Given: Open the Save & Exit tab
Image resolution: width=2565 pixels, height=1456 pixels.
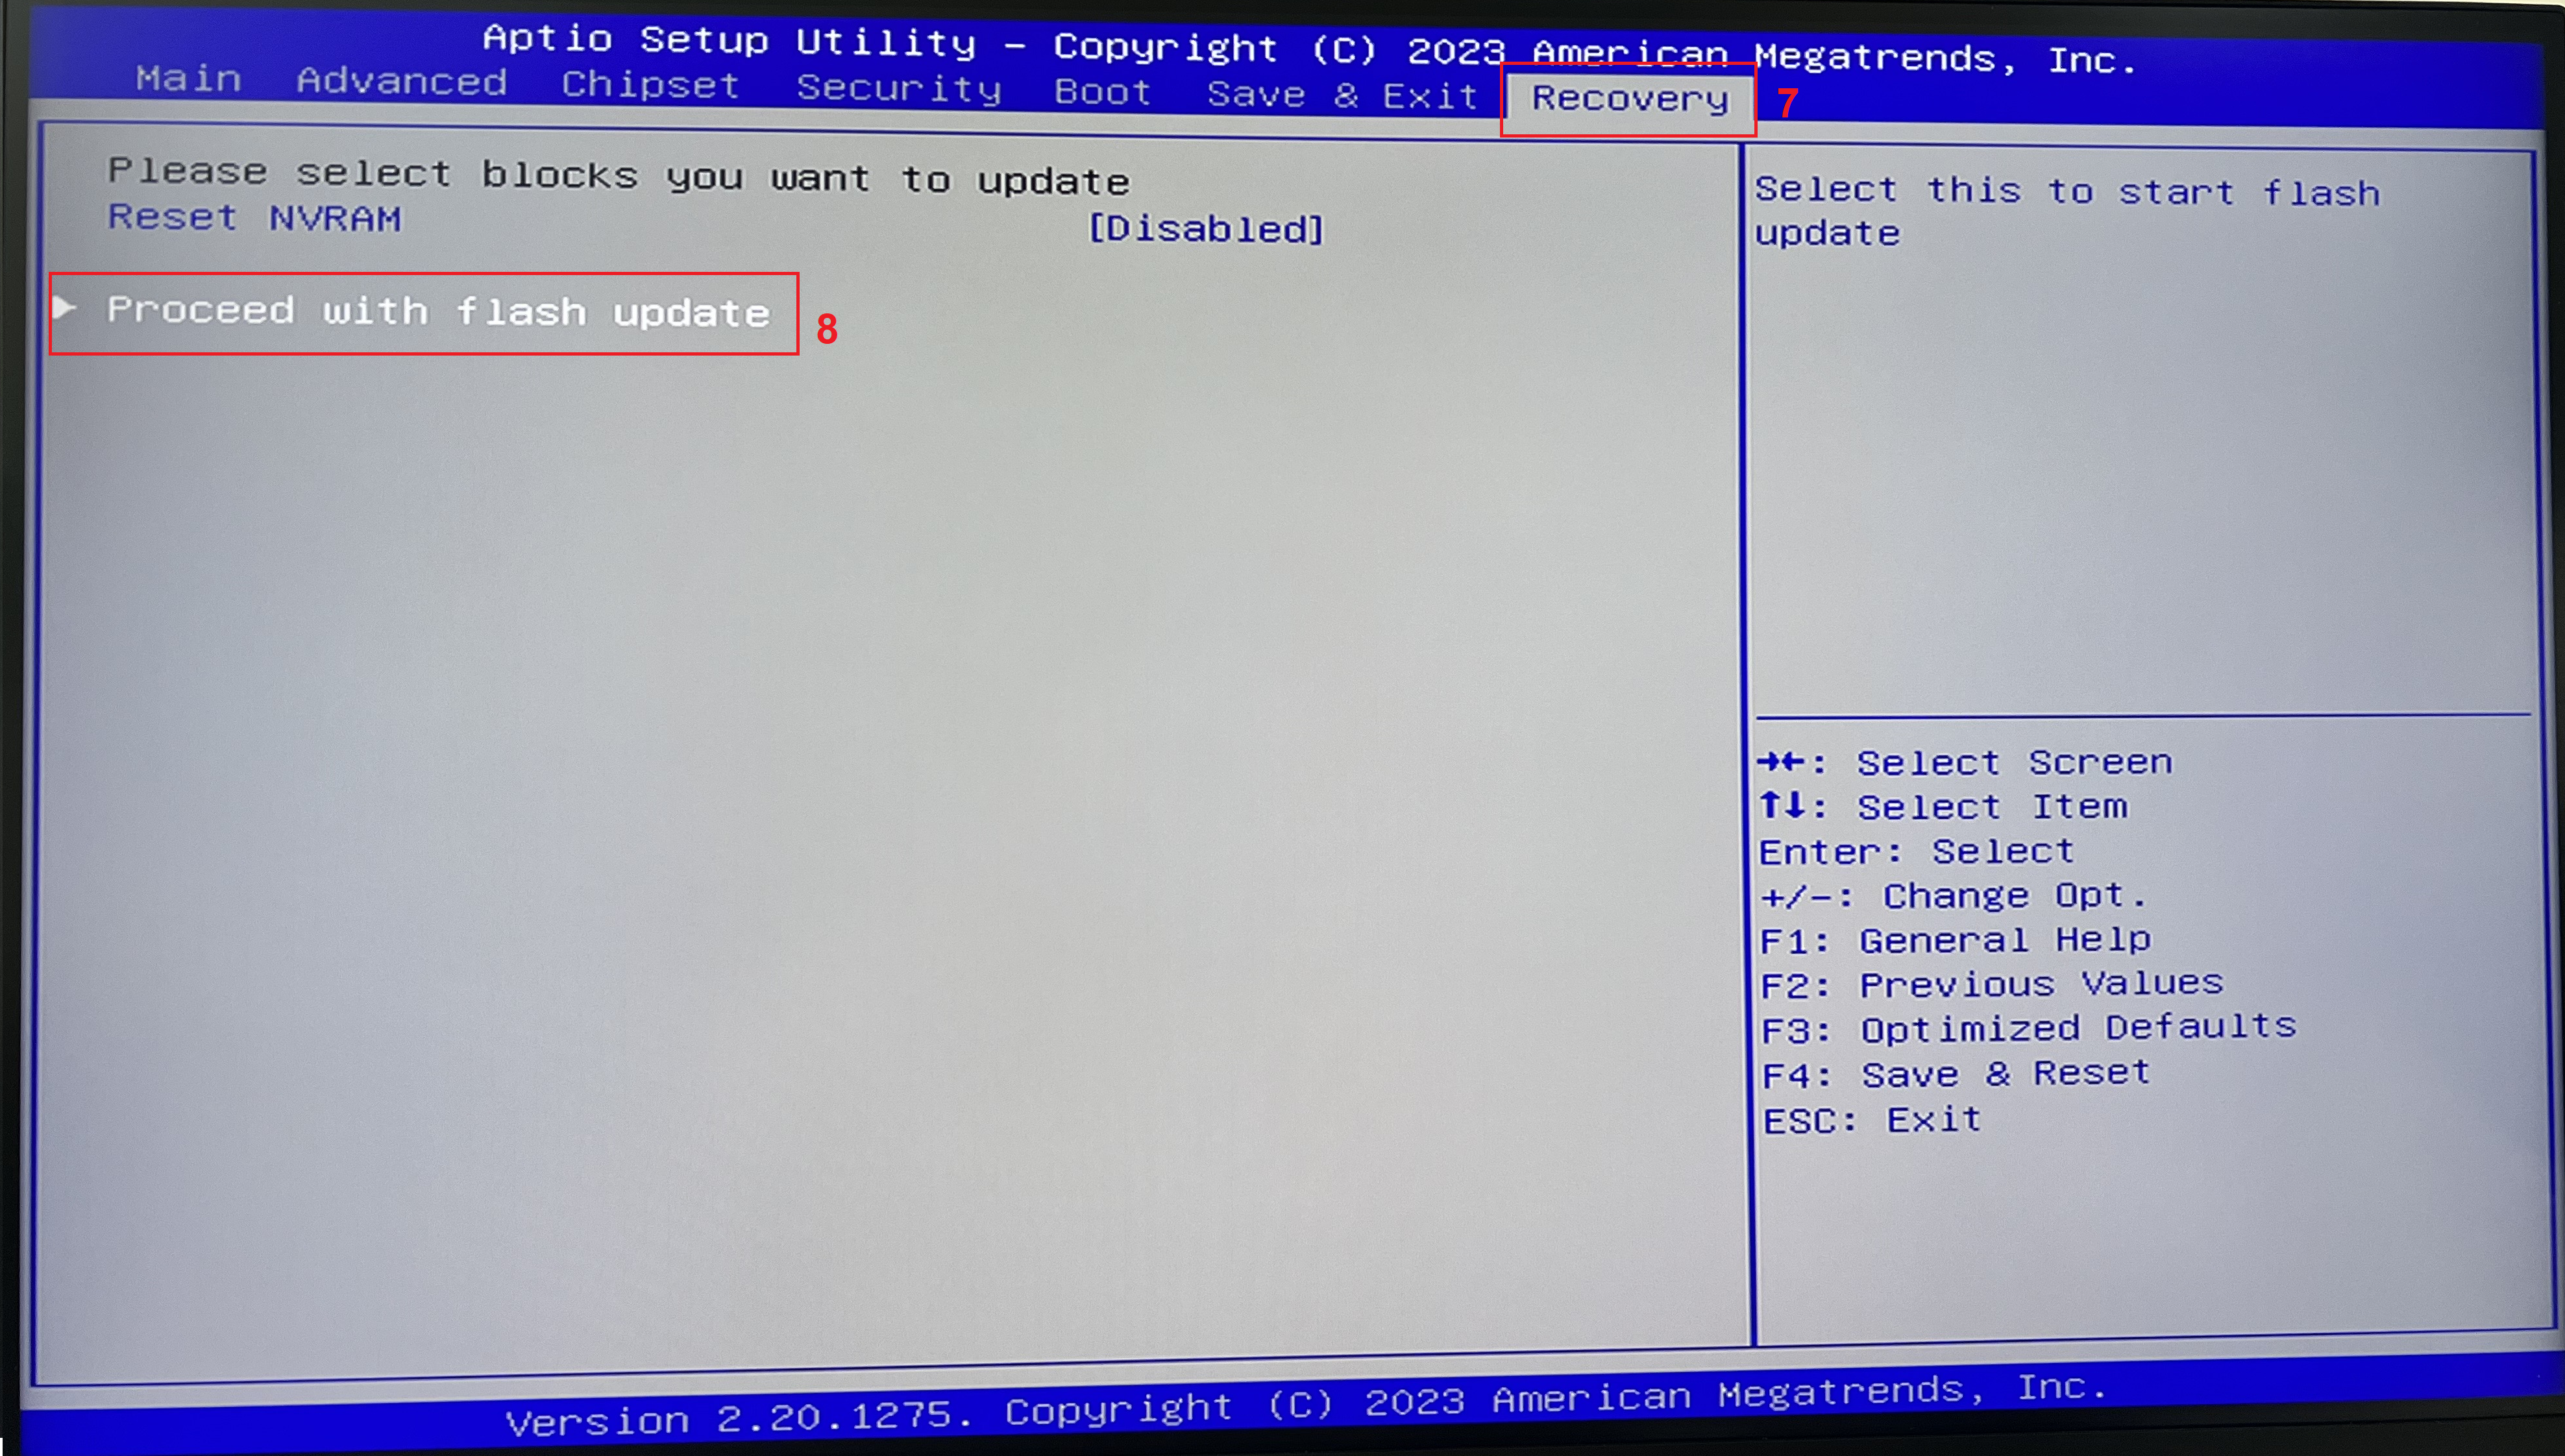Looking at the screenshot, I should click(x=1342, y=95).
